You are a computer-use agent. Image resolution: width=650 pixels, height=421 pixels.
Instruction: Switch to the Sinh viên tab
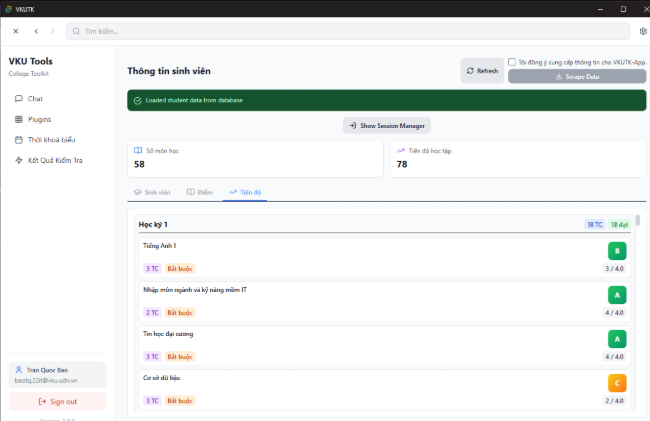(x=152, y=192)
